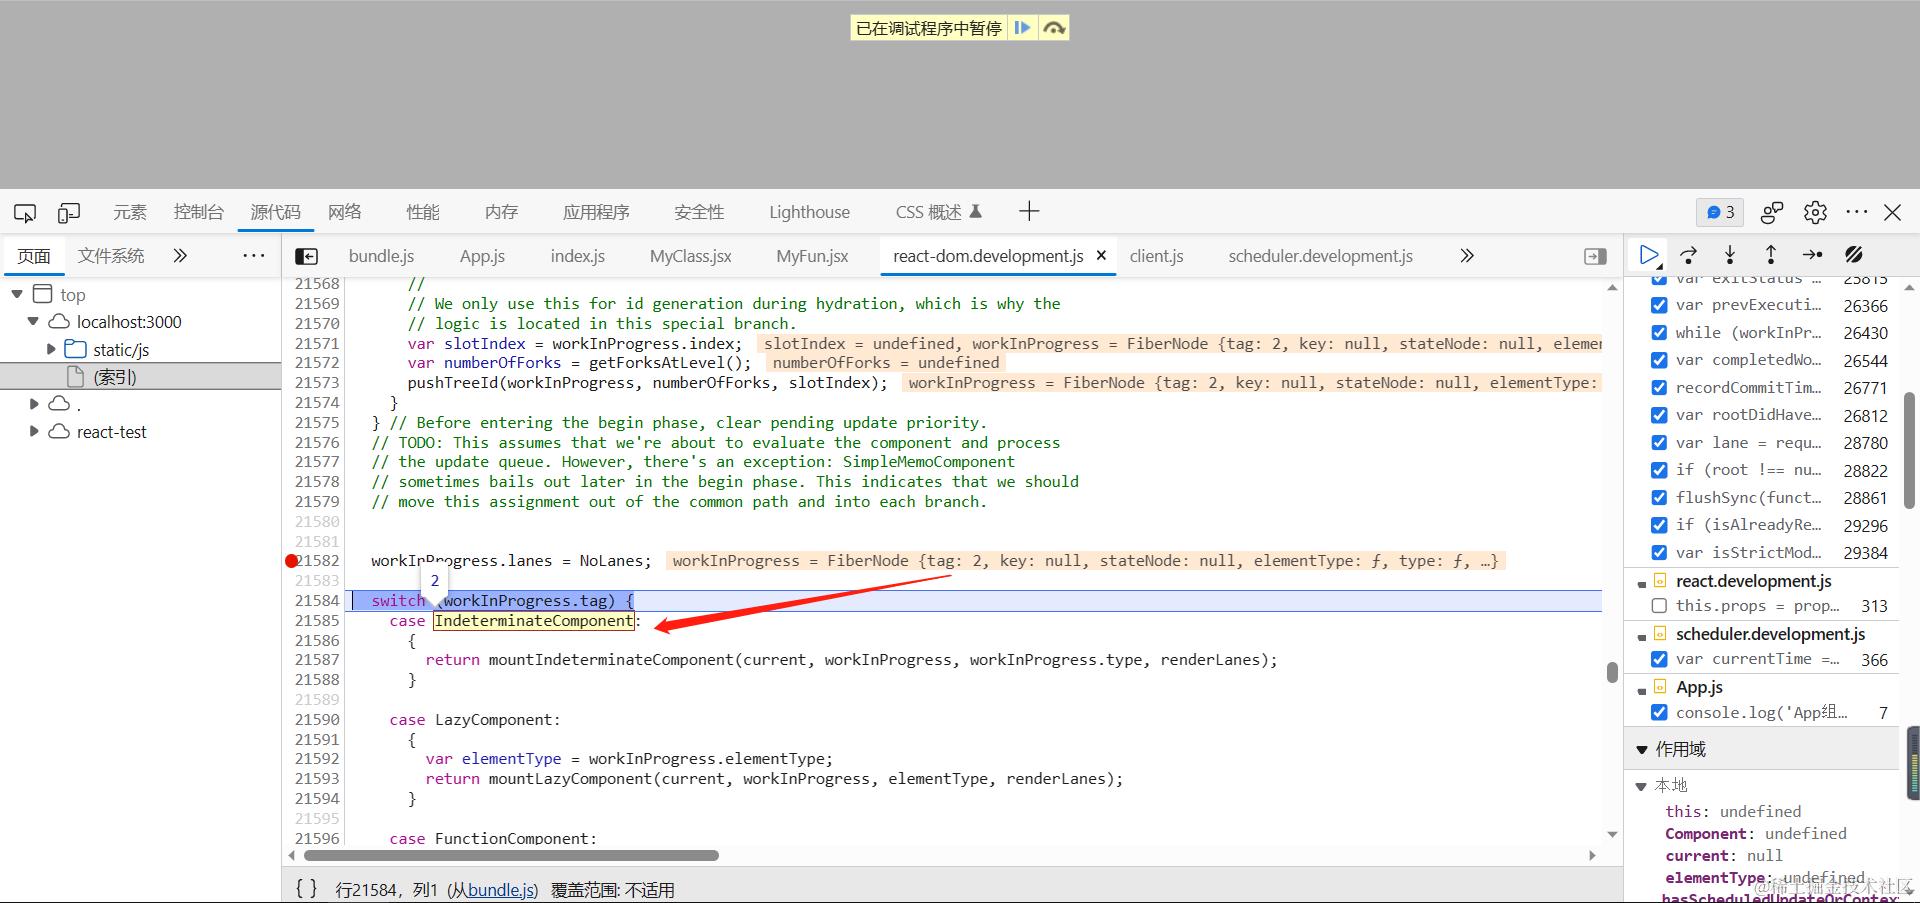
Task: Toggle the file navigator sidebar
Action: (307, 256)
